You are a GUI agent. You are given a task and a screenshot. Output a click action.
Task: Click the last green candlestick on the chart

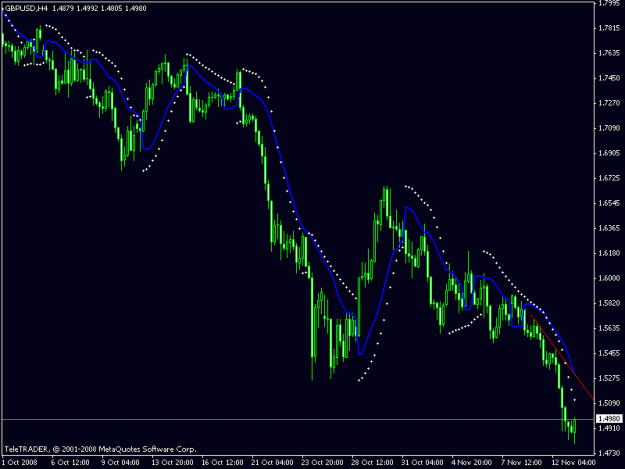point(575,430)
